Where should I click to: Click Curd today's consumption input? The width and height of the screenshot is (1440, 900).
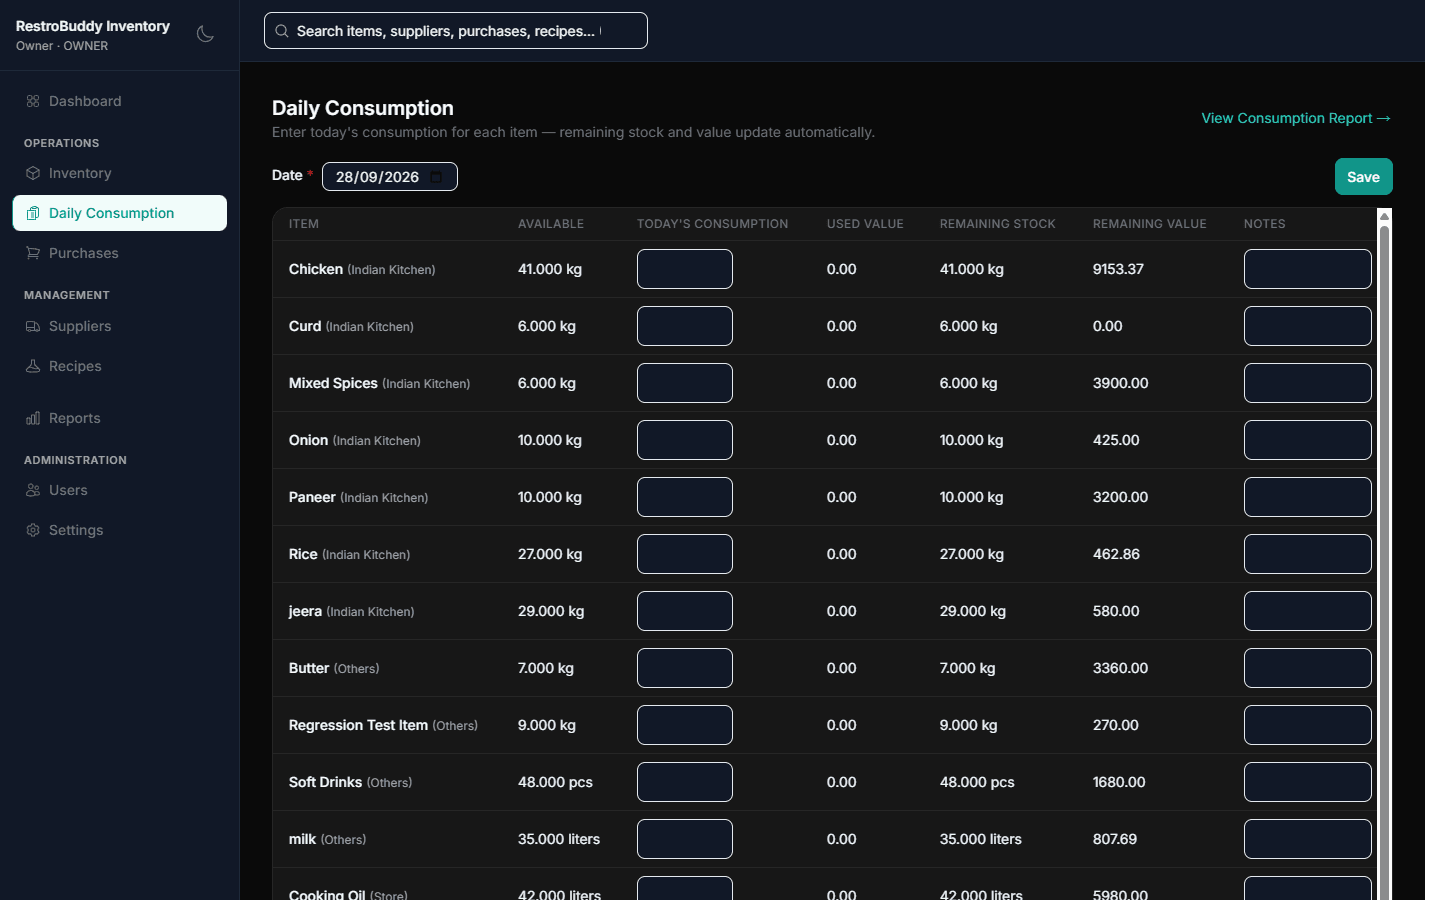click(x=685, y=326)
